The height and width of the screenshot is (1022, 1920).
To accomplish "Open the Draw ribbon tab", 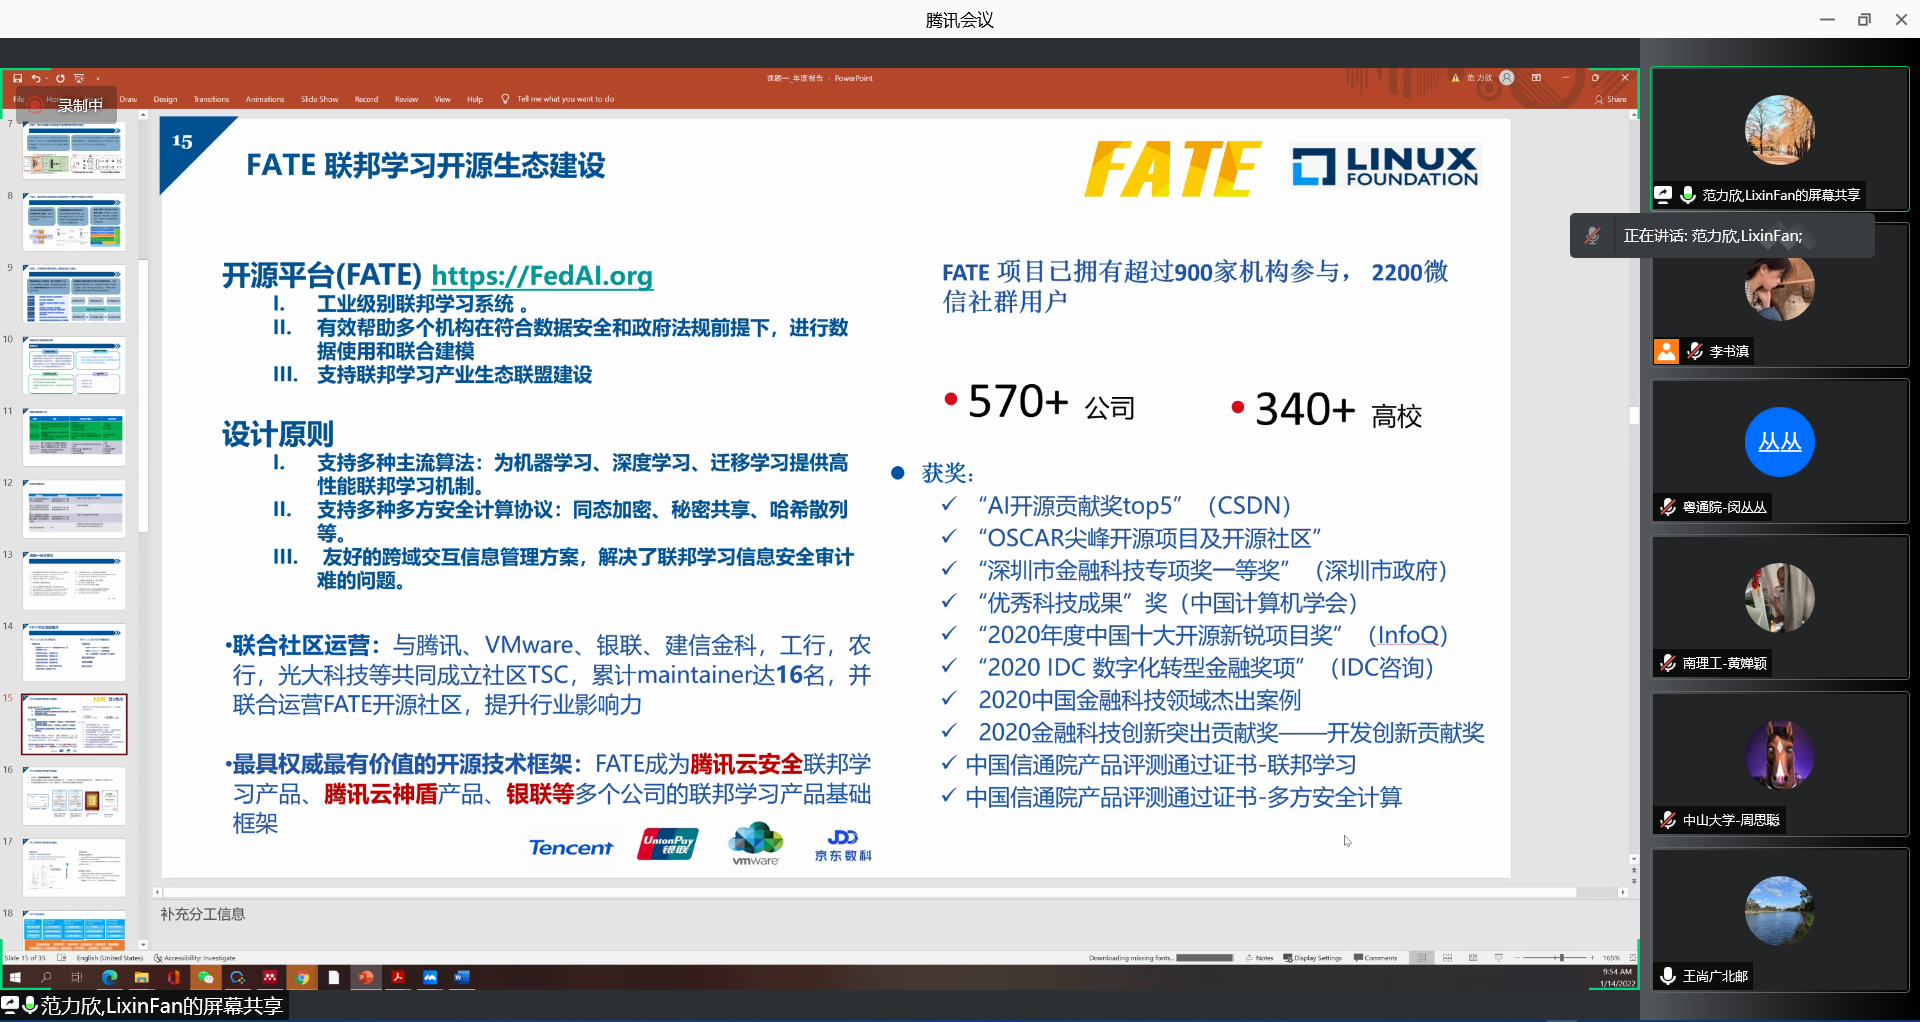I will click(128, 99).
